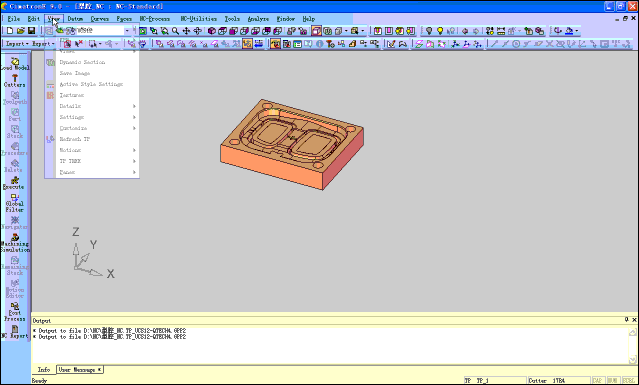Open the Export dropdown
Viewport: 639px width, 385px height.
[43, 44]
